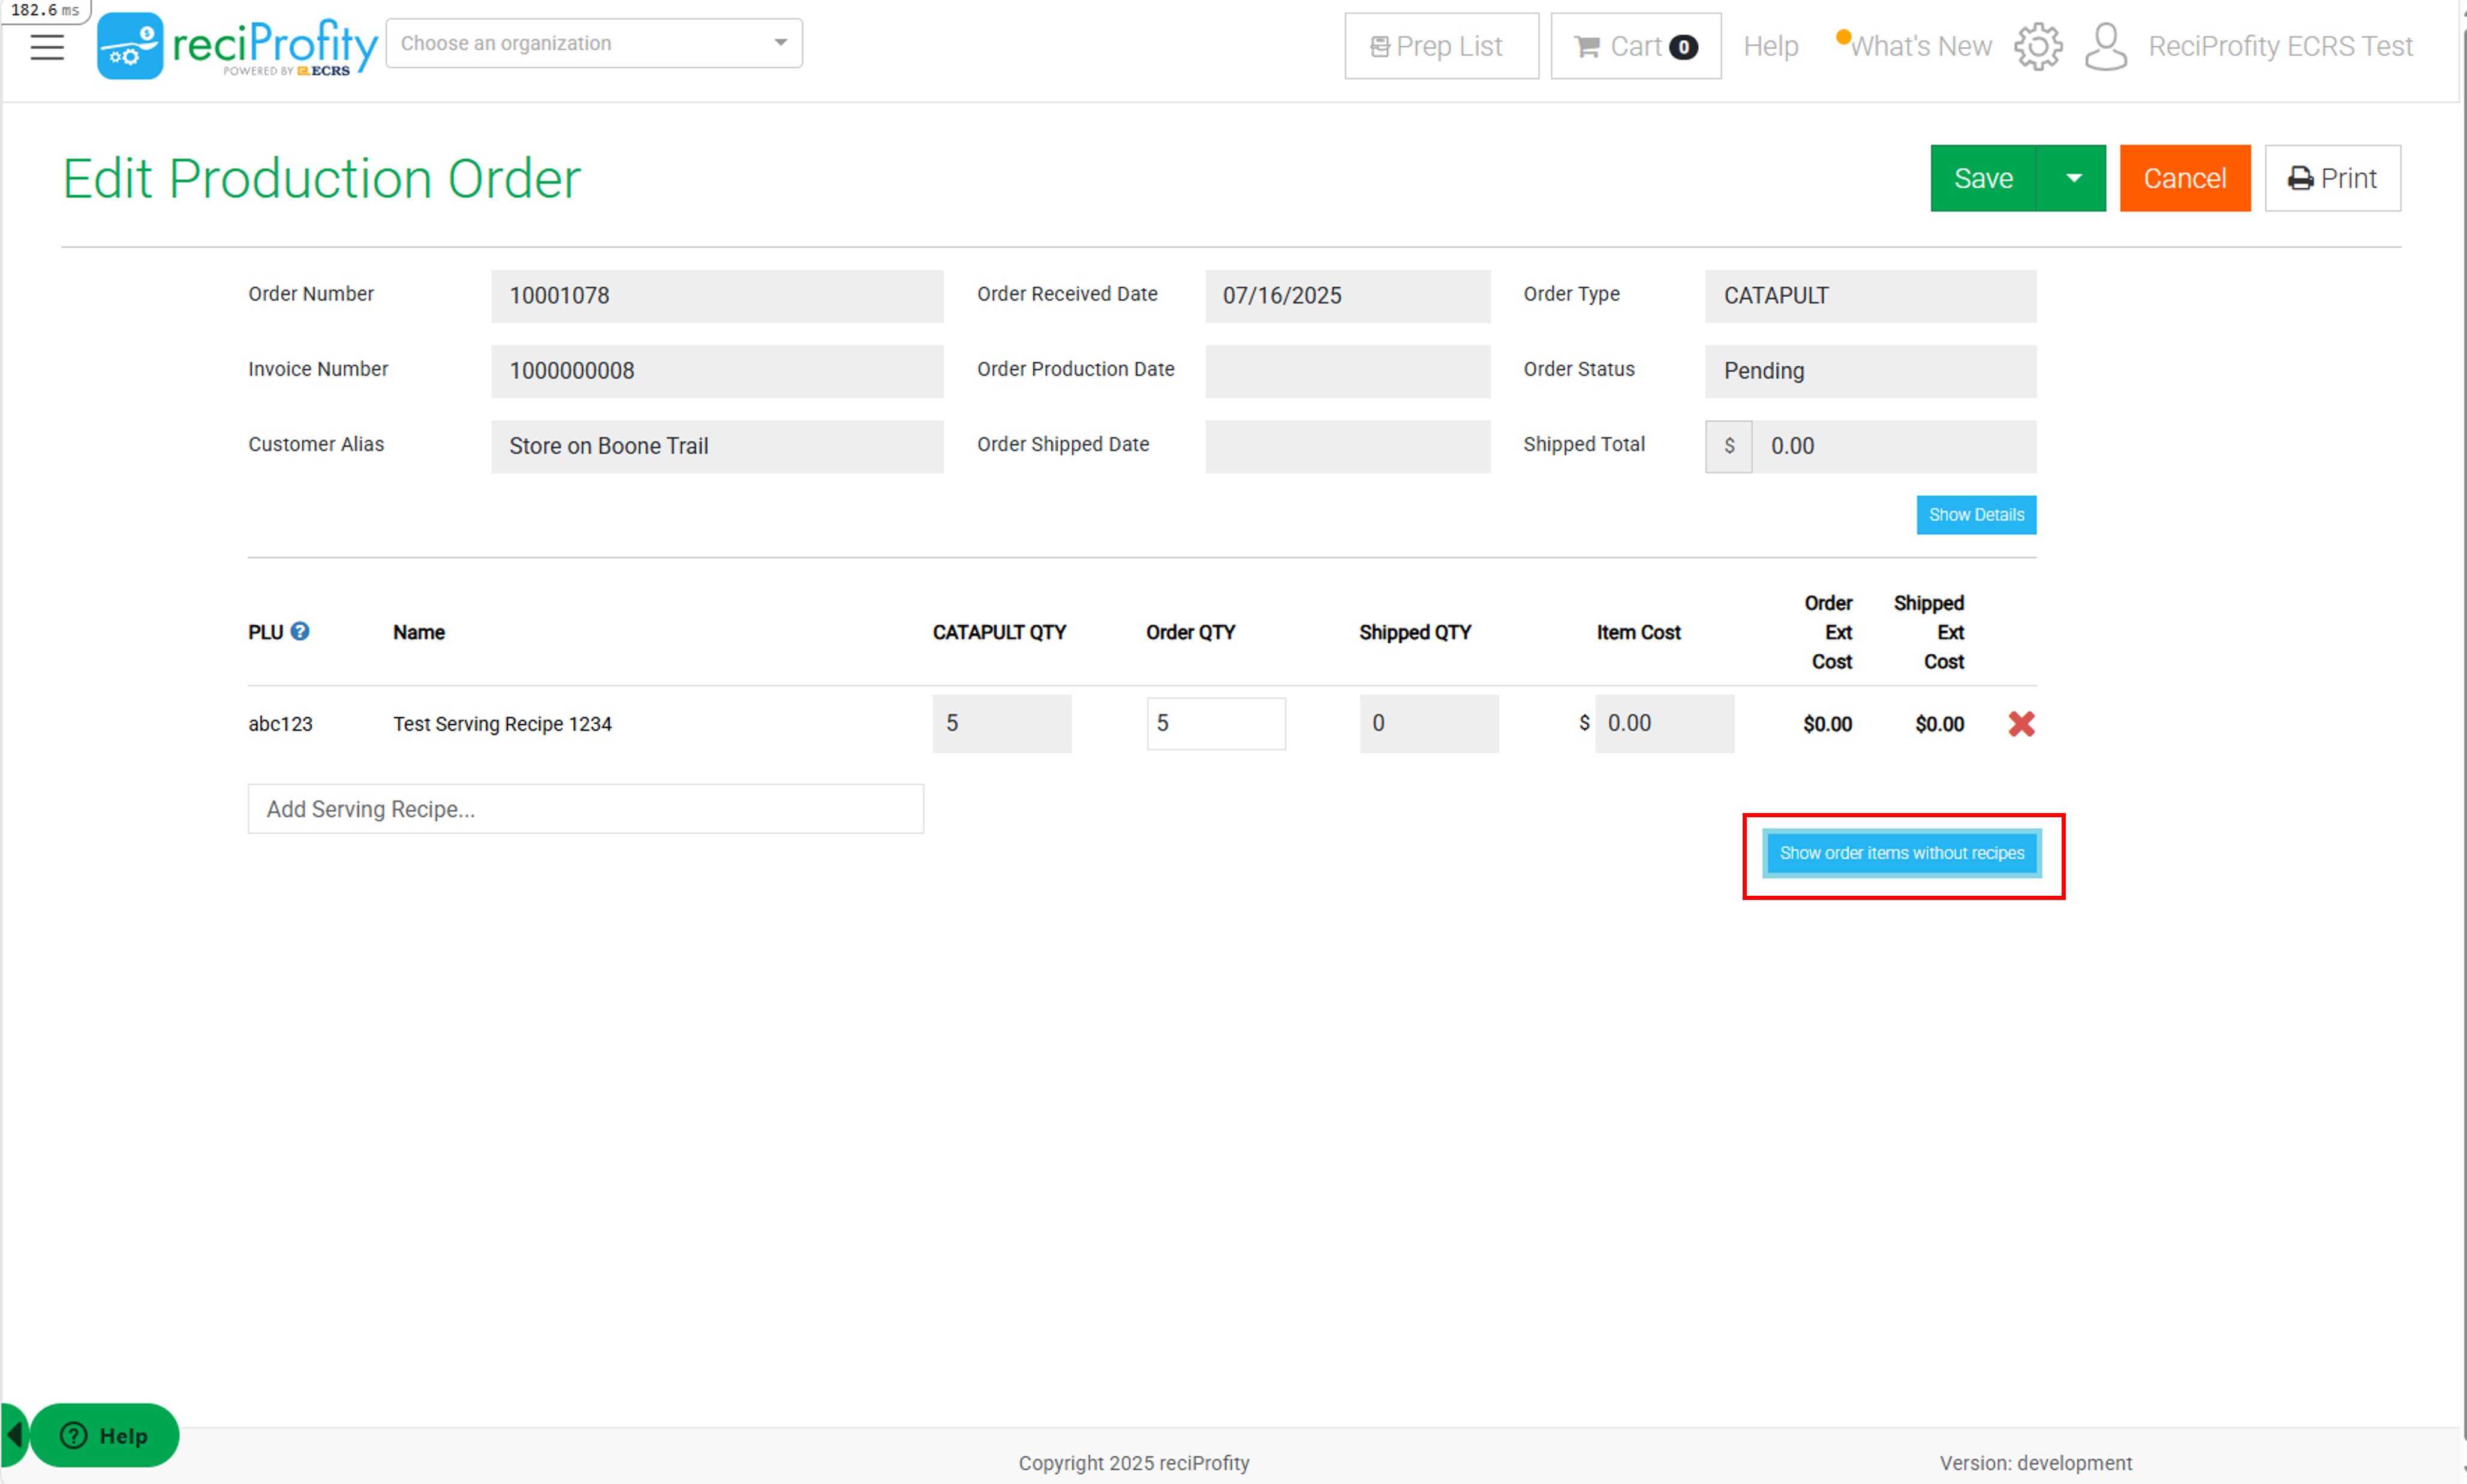Print the production order

(2332, 178)
